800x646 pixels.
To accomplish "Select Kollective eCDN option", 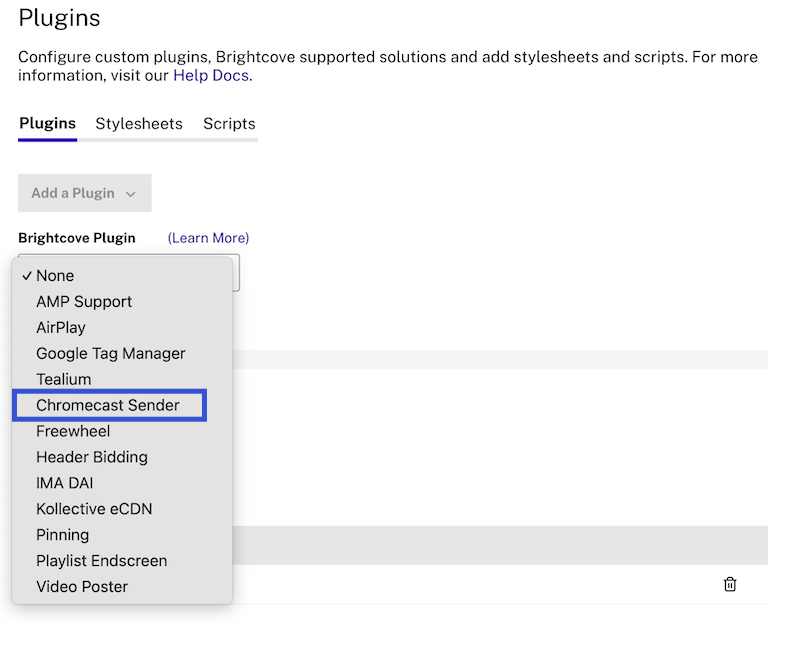I will (x=94, y=509).
